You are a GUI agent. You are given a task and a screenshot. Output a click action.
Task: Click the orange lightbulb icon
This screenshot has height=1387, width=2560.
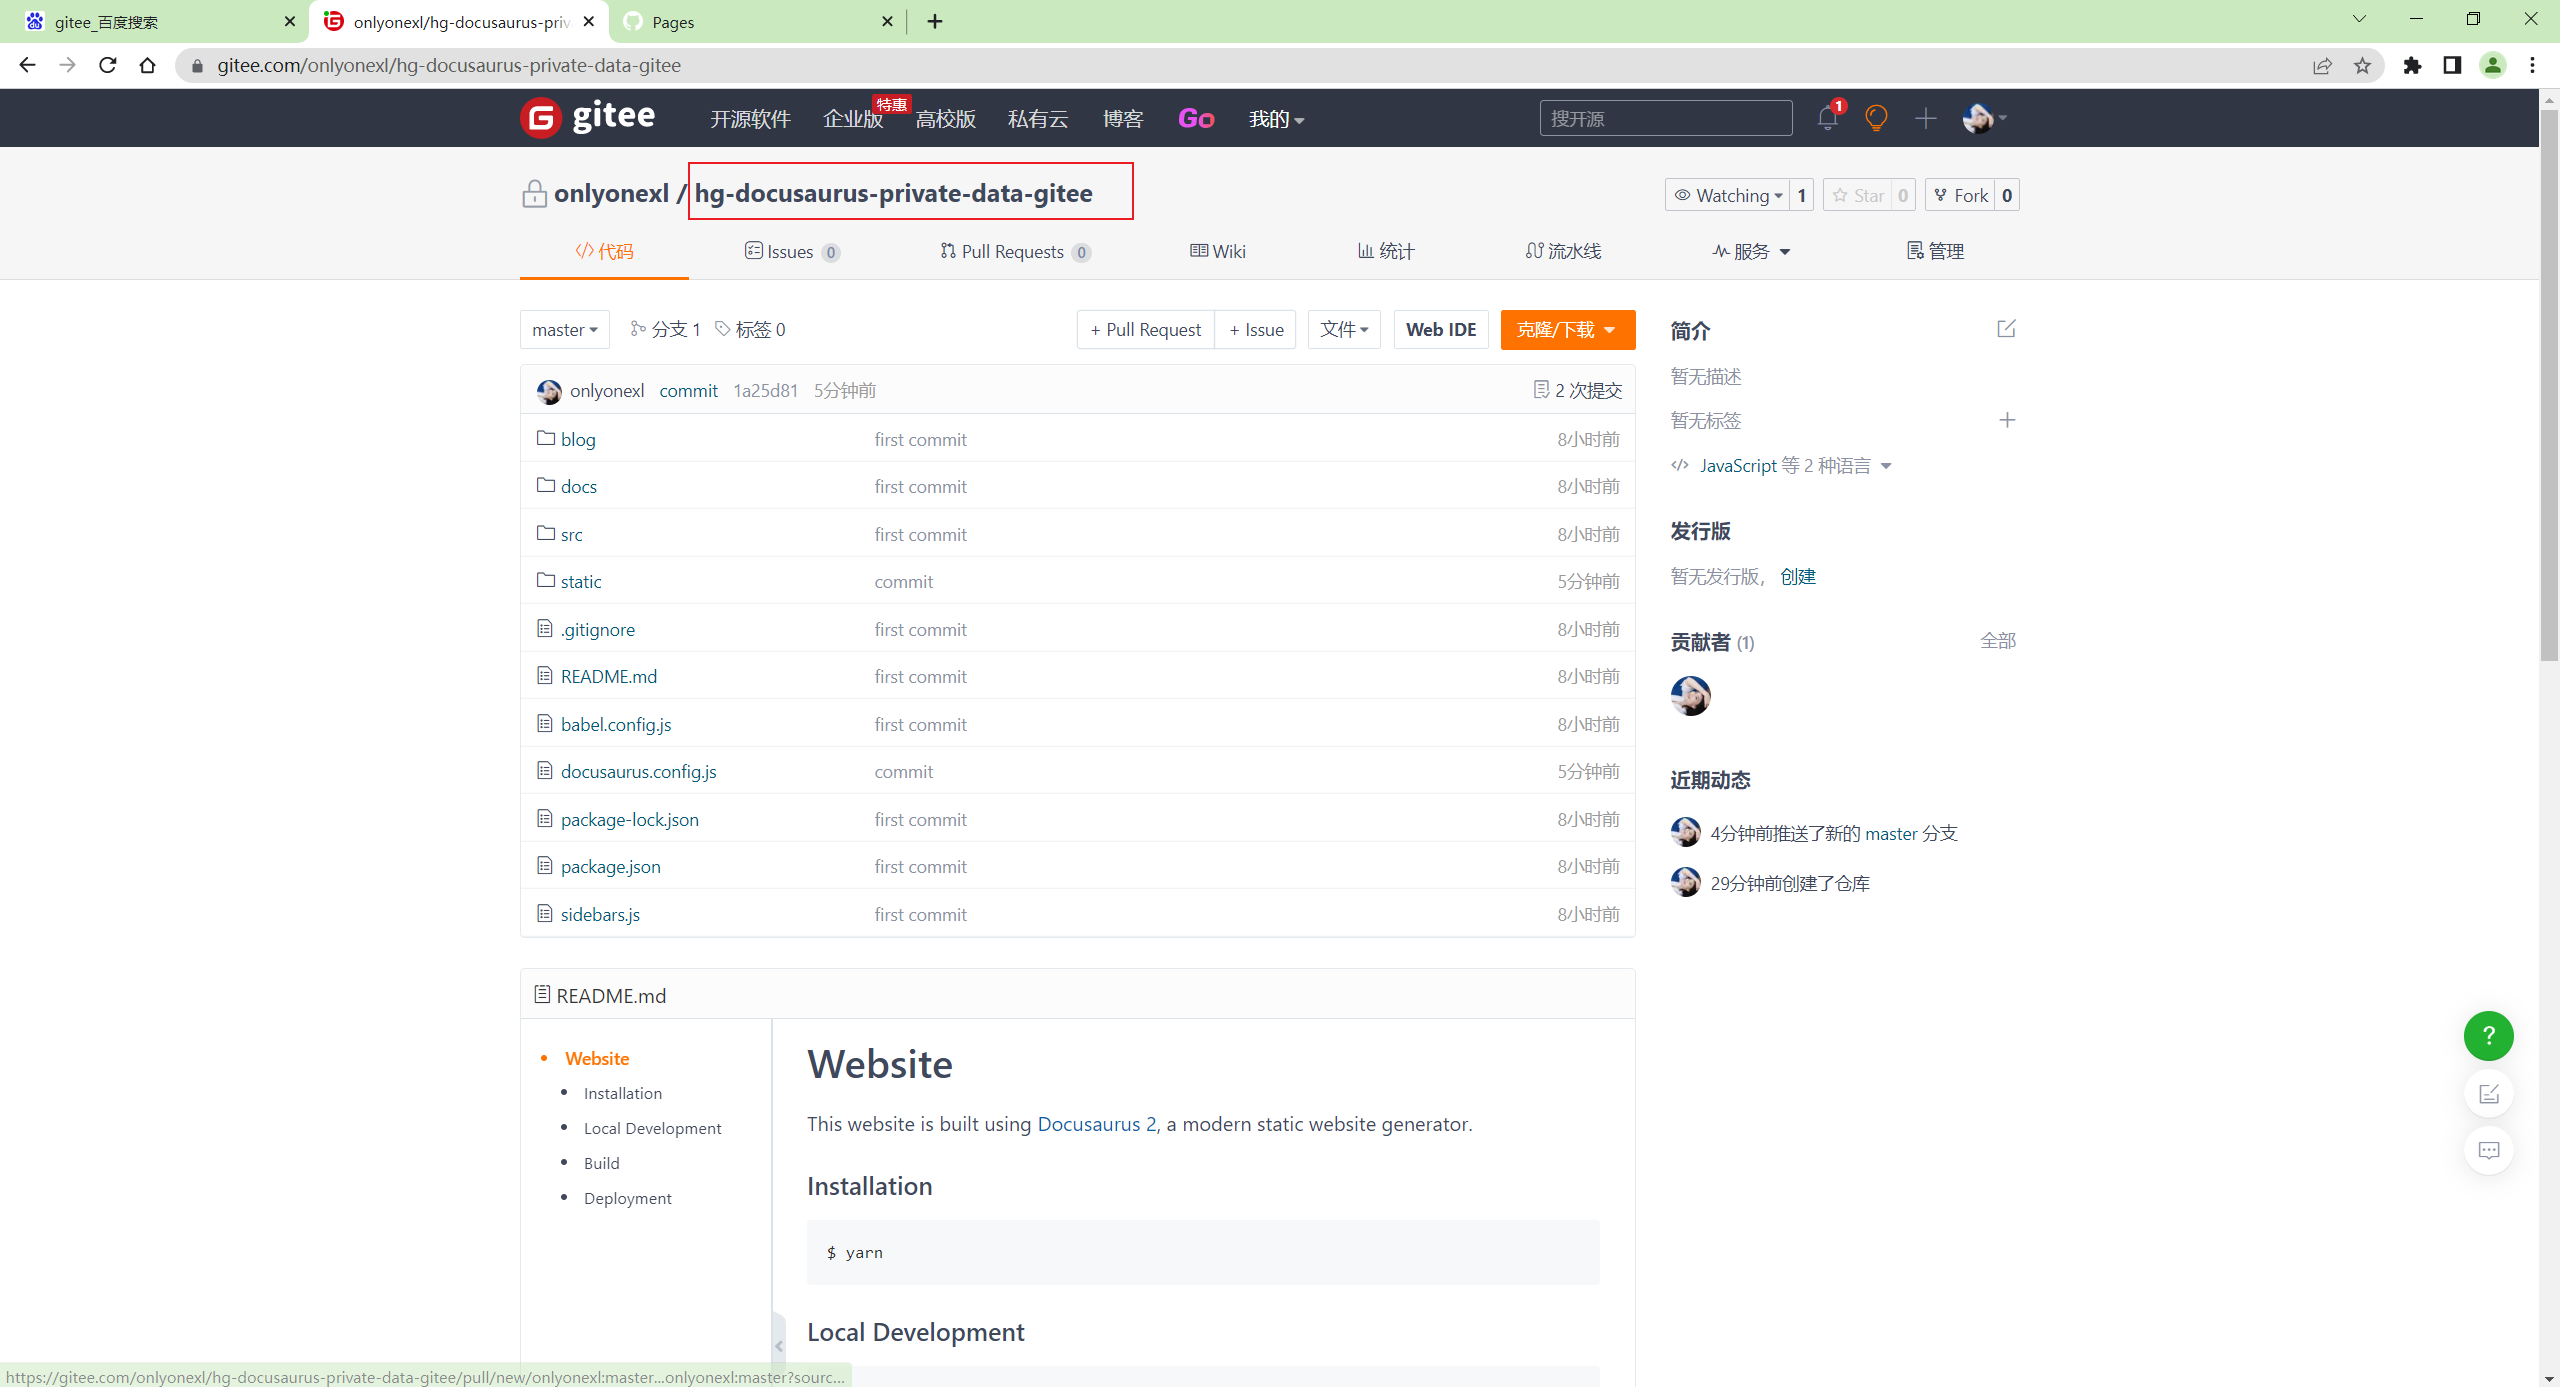[x=1876, y=118]
